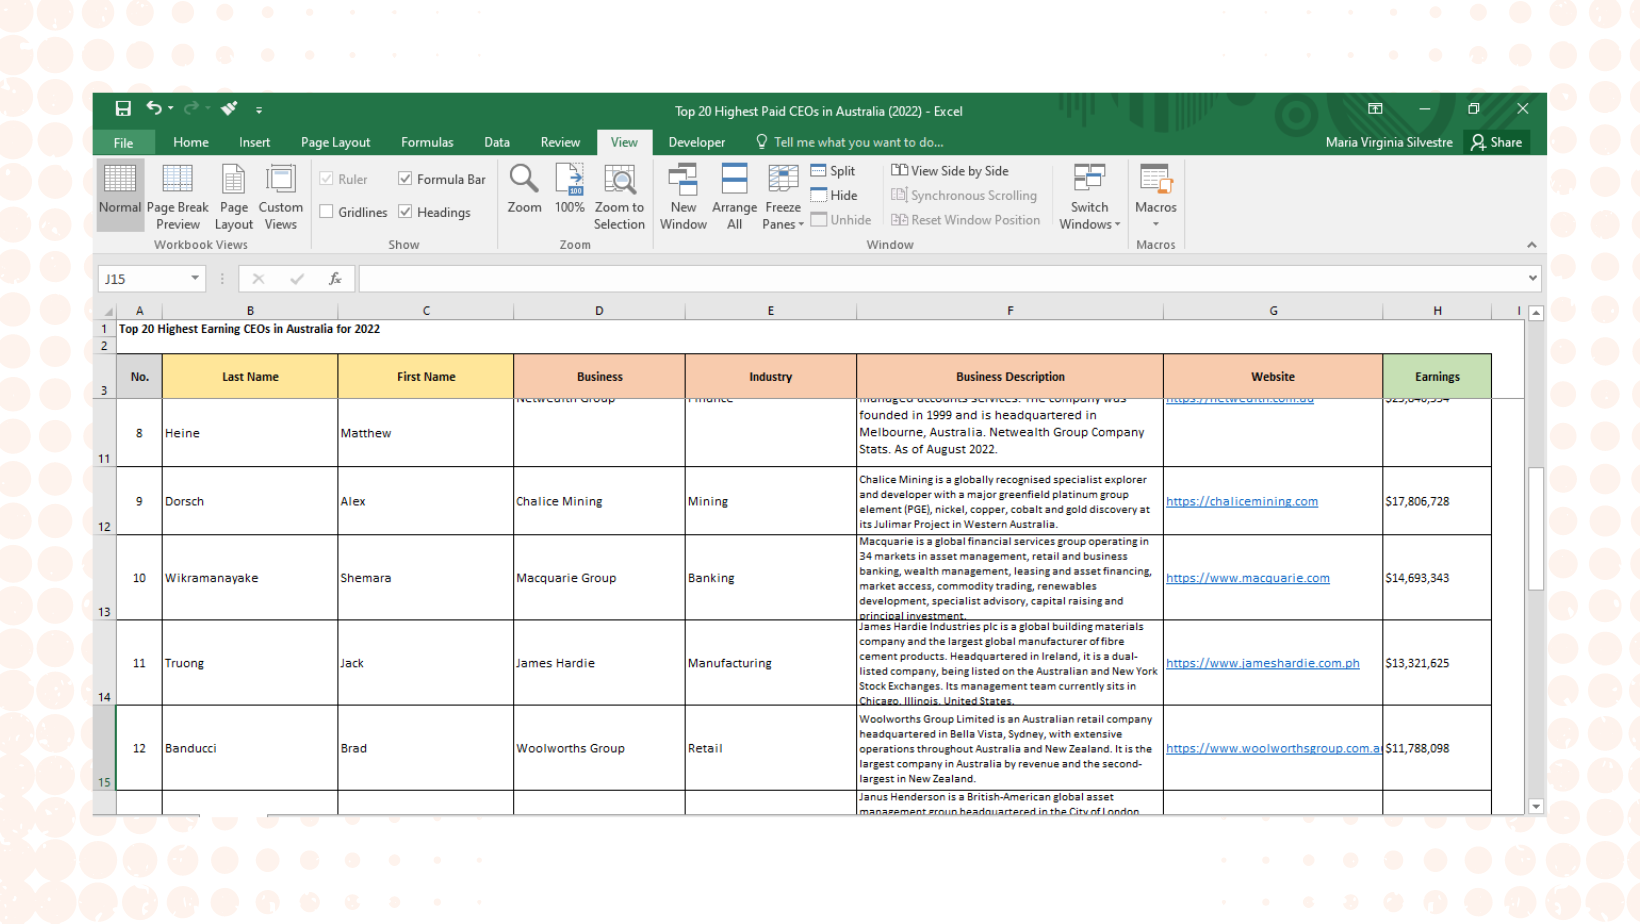Click Reset Window Position
This screenshot has width=1640, height=924.
click(x=966, y=220)
